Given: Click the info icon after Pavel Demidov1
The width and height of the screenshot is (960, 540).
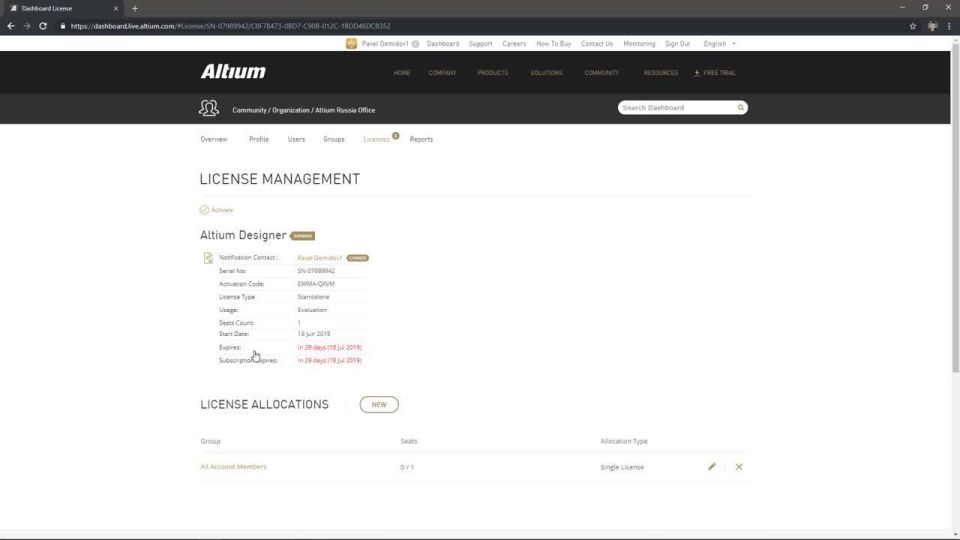Looking at the screenshot, I should click(415, 44).
